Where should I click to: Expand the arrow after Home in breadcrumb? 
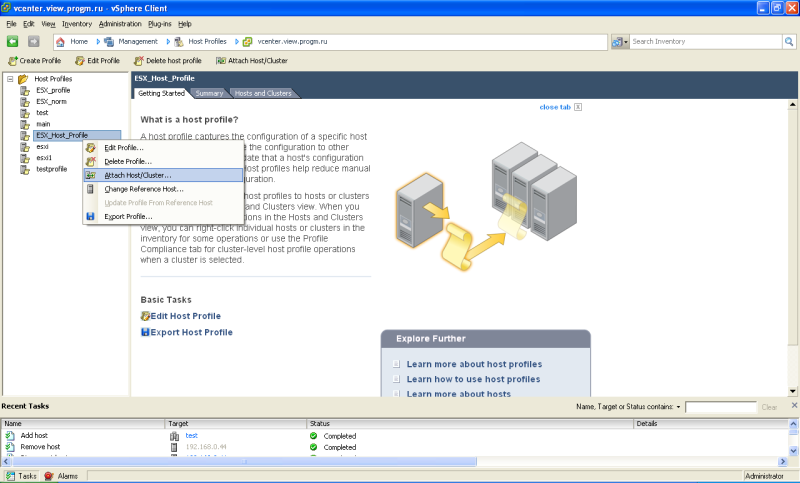pos(98,42)
